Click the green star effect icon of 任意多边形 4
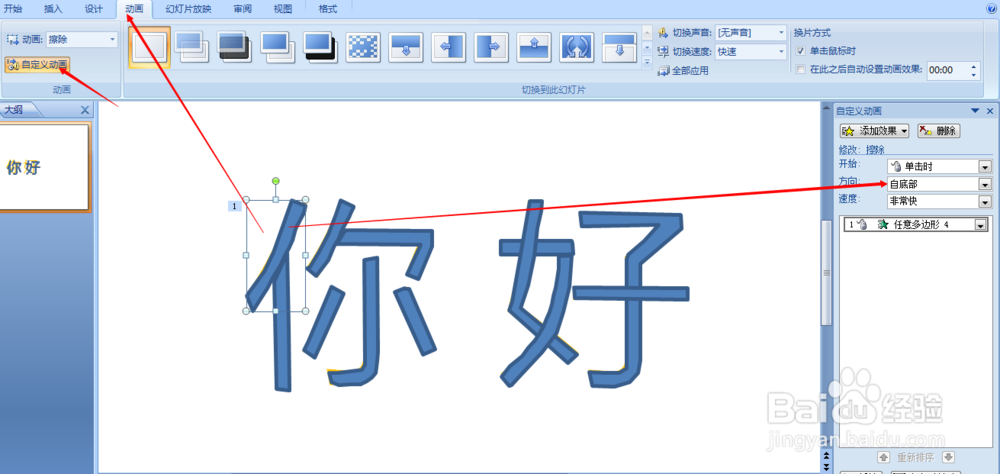Screen dimensions: 1000x474 pos(883,224)
